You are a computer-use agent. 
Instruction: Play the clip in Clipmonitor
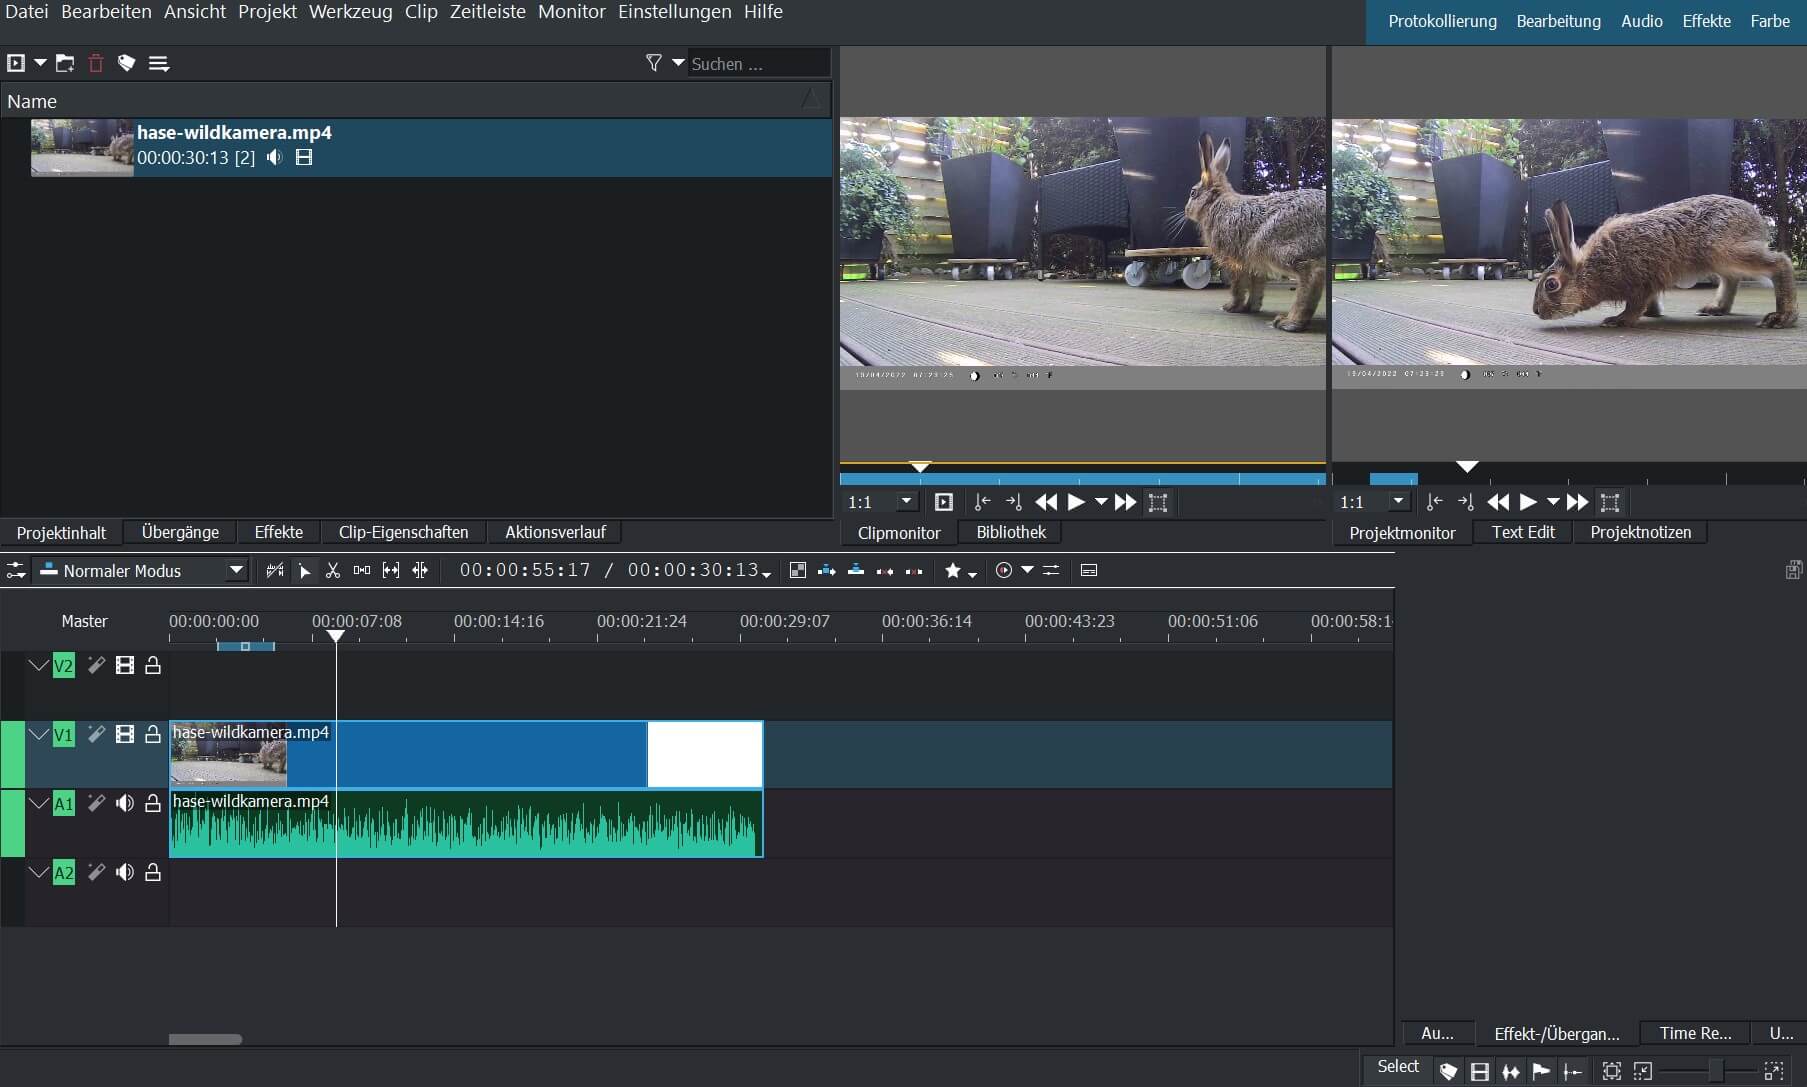(x=1076, y=502)
